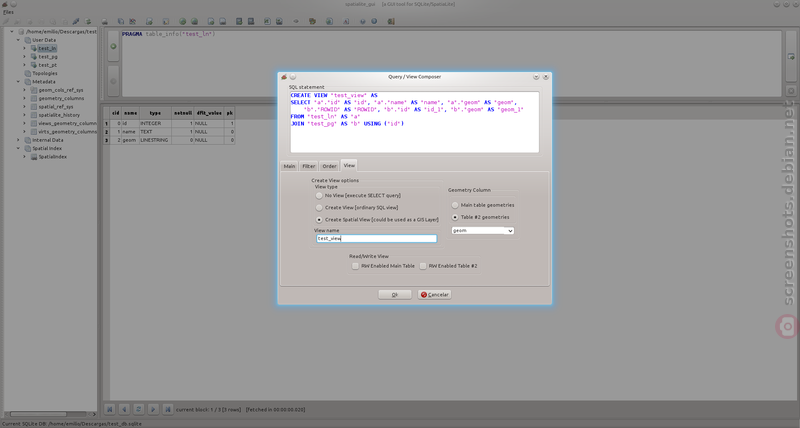Viewport: 800px width, 428px height.
Task: Switch to the Filter tab
Action: [309, 166]
